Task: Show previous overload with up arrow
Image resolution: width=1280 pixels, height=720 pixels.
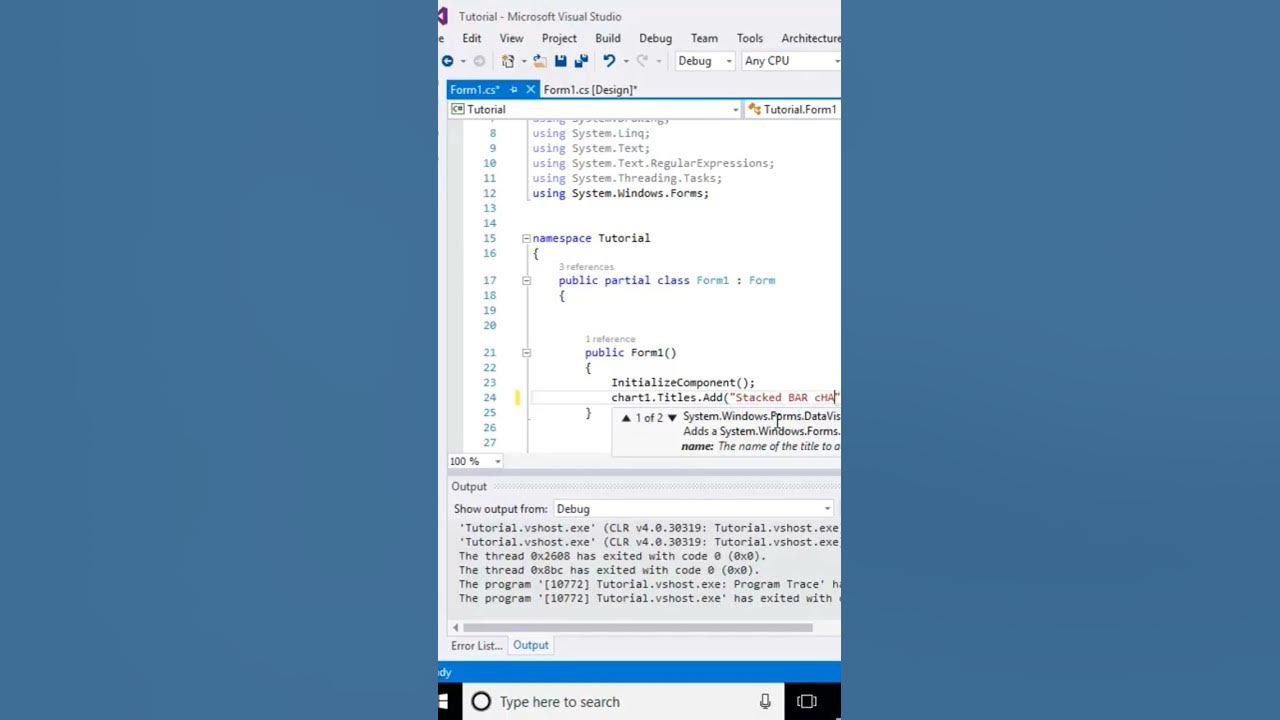Action: 626,418
